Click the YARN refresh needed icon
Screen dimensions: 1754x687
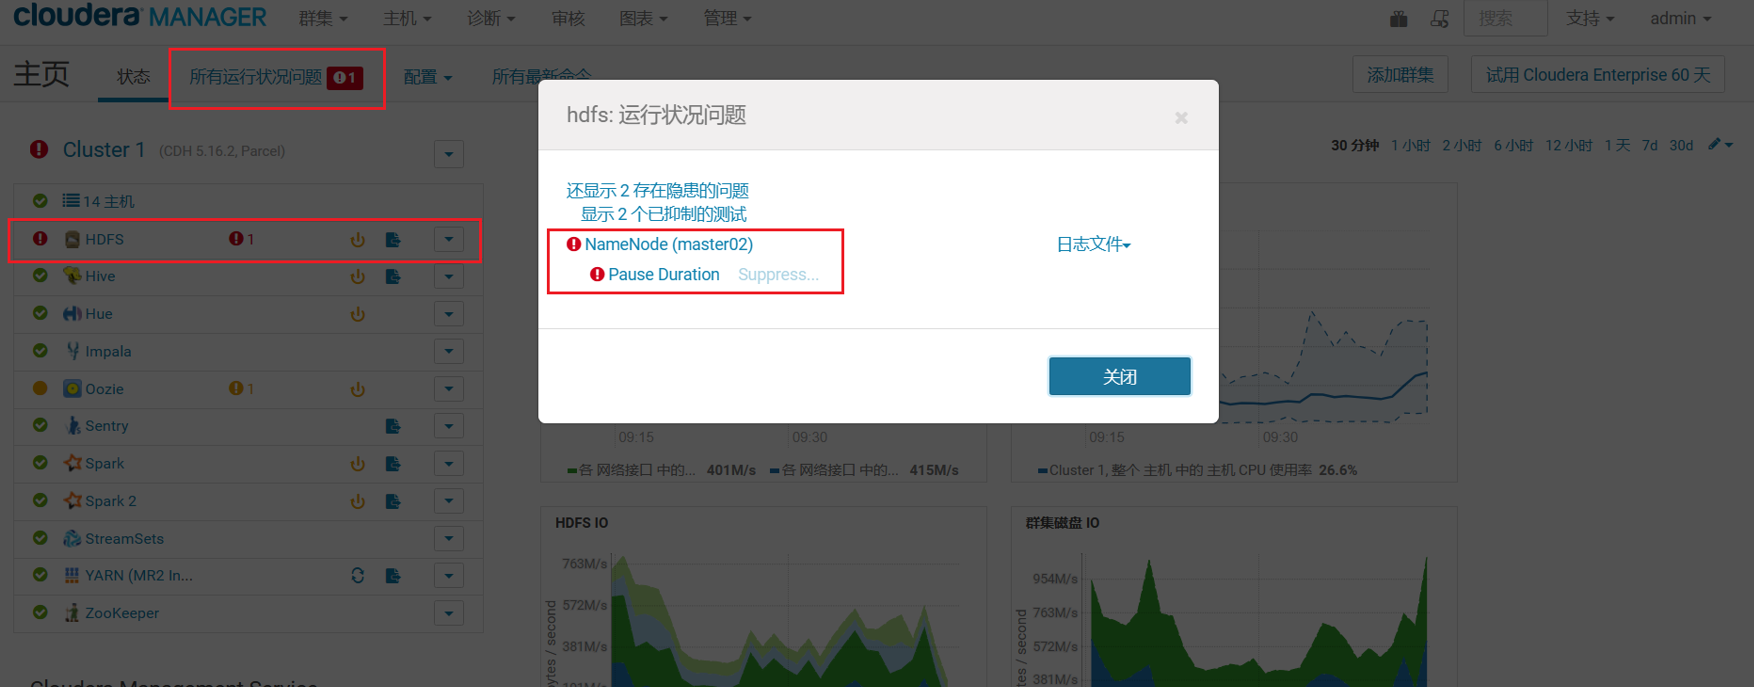(357, 575)
